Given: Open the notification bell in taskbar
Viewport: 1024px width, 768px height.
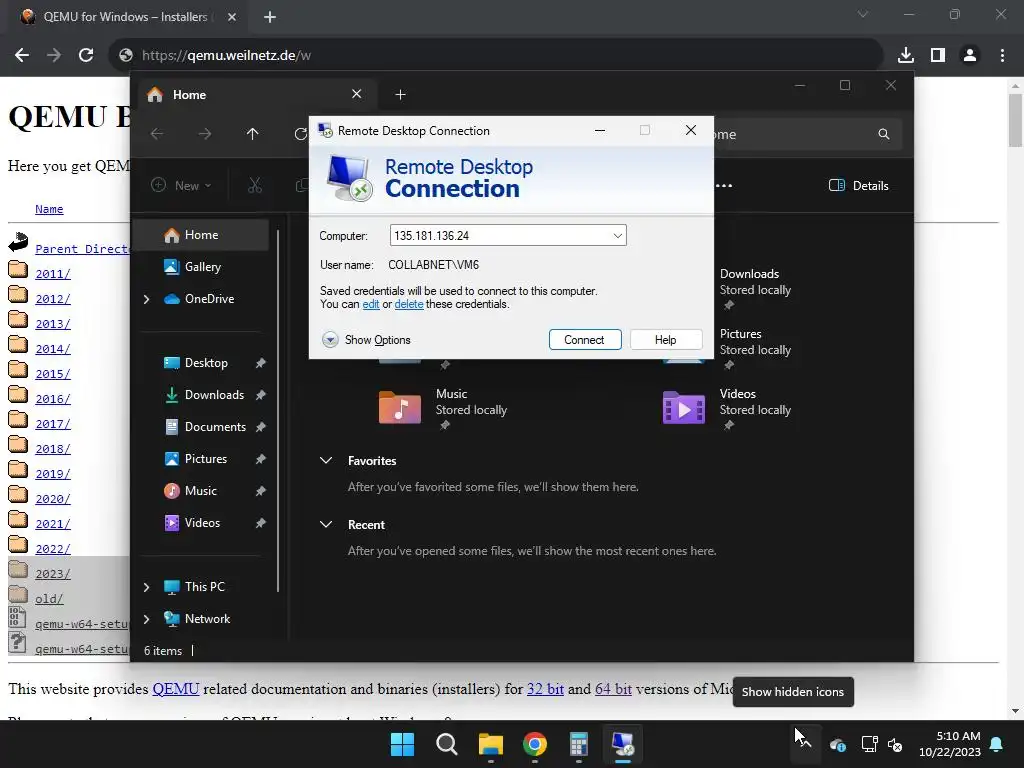Looking at the screenshot, I should pyautogui.click(x=997, y=744).
